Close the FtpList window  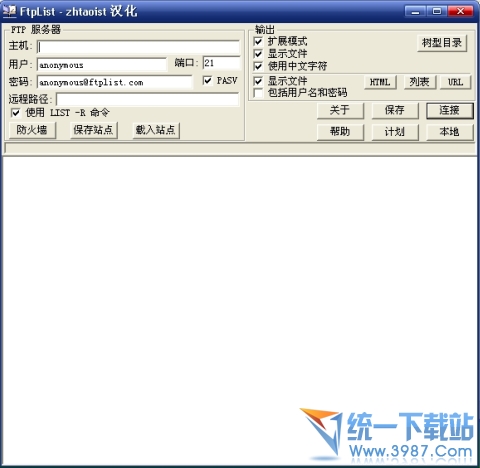click(461, 12)
